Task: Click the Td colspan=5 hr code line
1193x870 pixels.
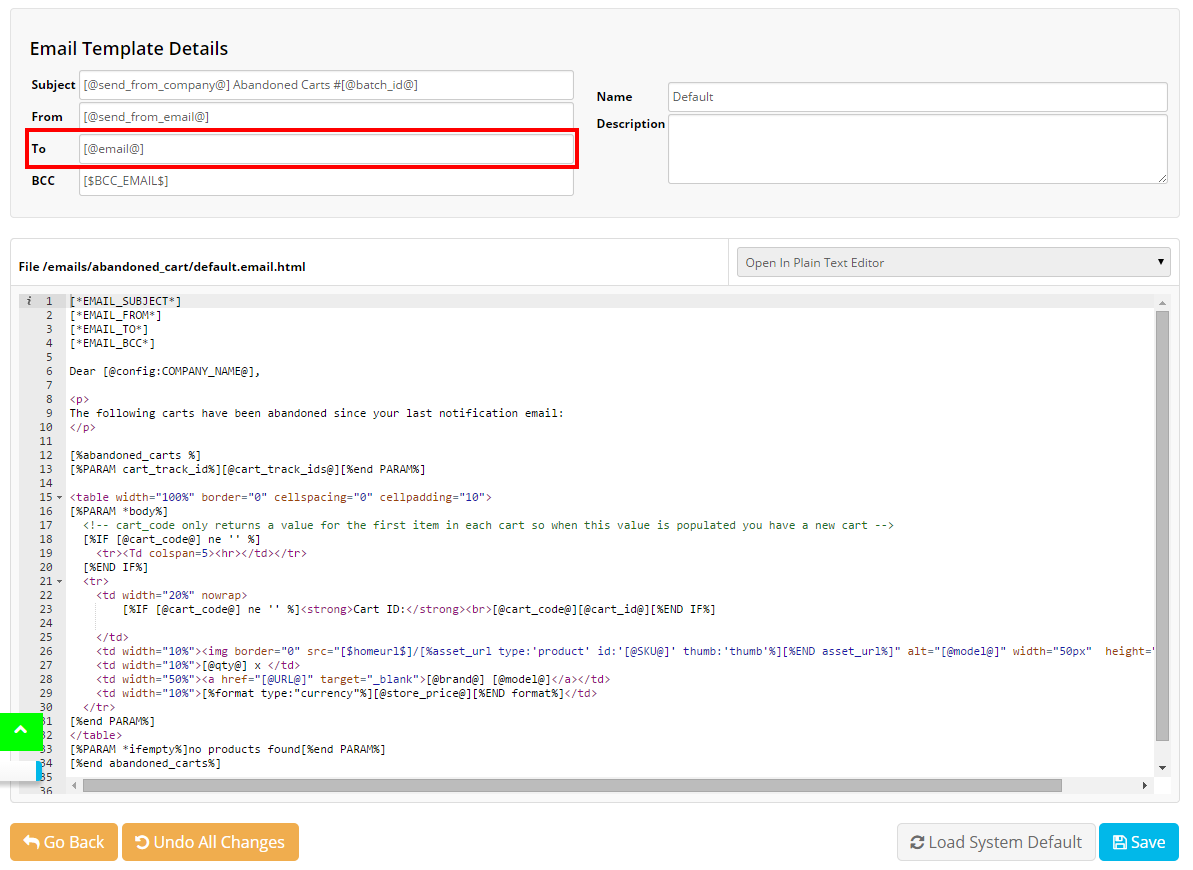Action: click(x=202, y=553)
